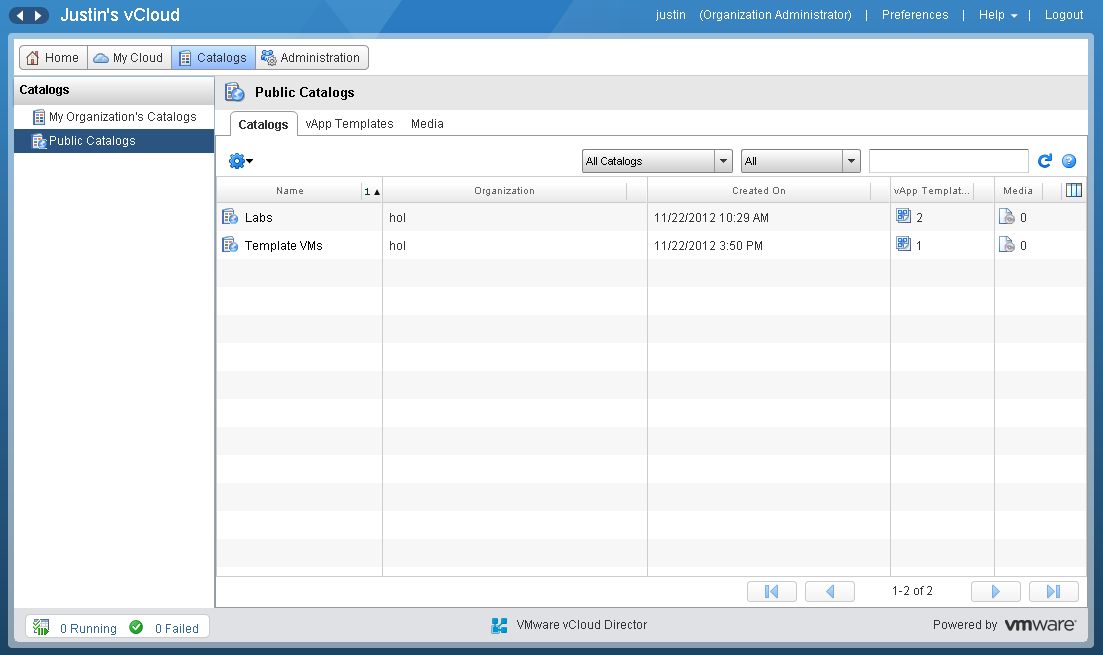Open Preferences

click(x=914, y=15)
